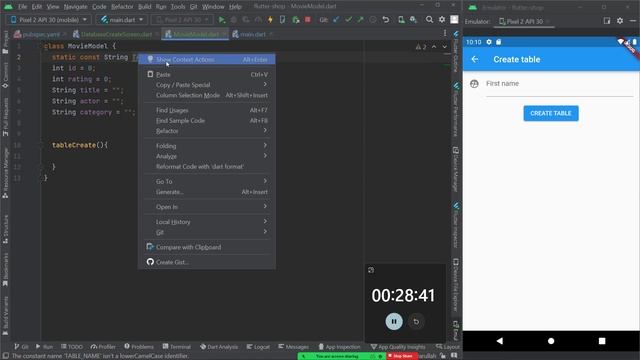Open the Build menu in menu bar
Image resolution: width=640 pixels, height=360 pixels.
click(144, 7)
